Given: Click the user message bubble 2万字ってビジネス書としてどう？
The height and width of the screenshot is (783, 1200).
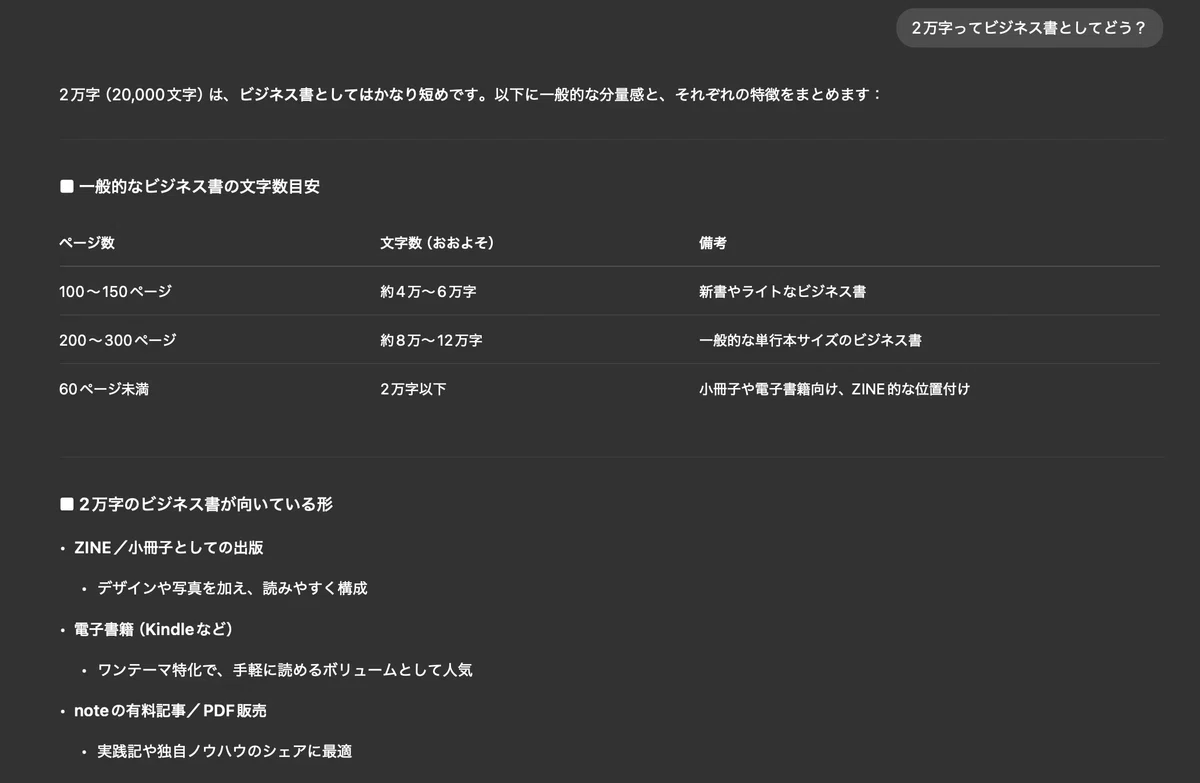Looking at the screenshot, I should click(1029, 28).
